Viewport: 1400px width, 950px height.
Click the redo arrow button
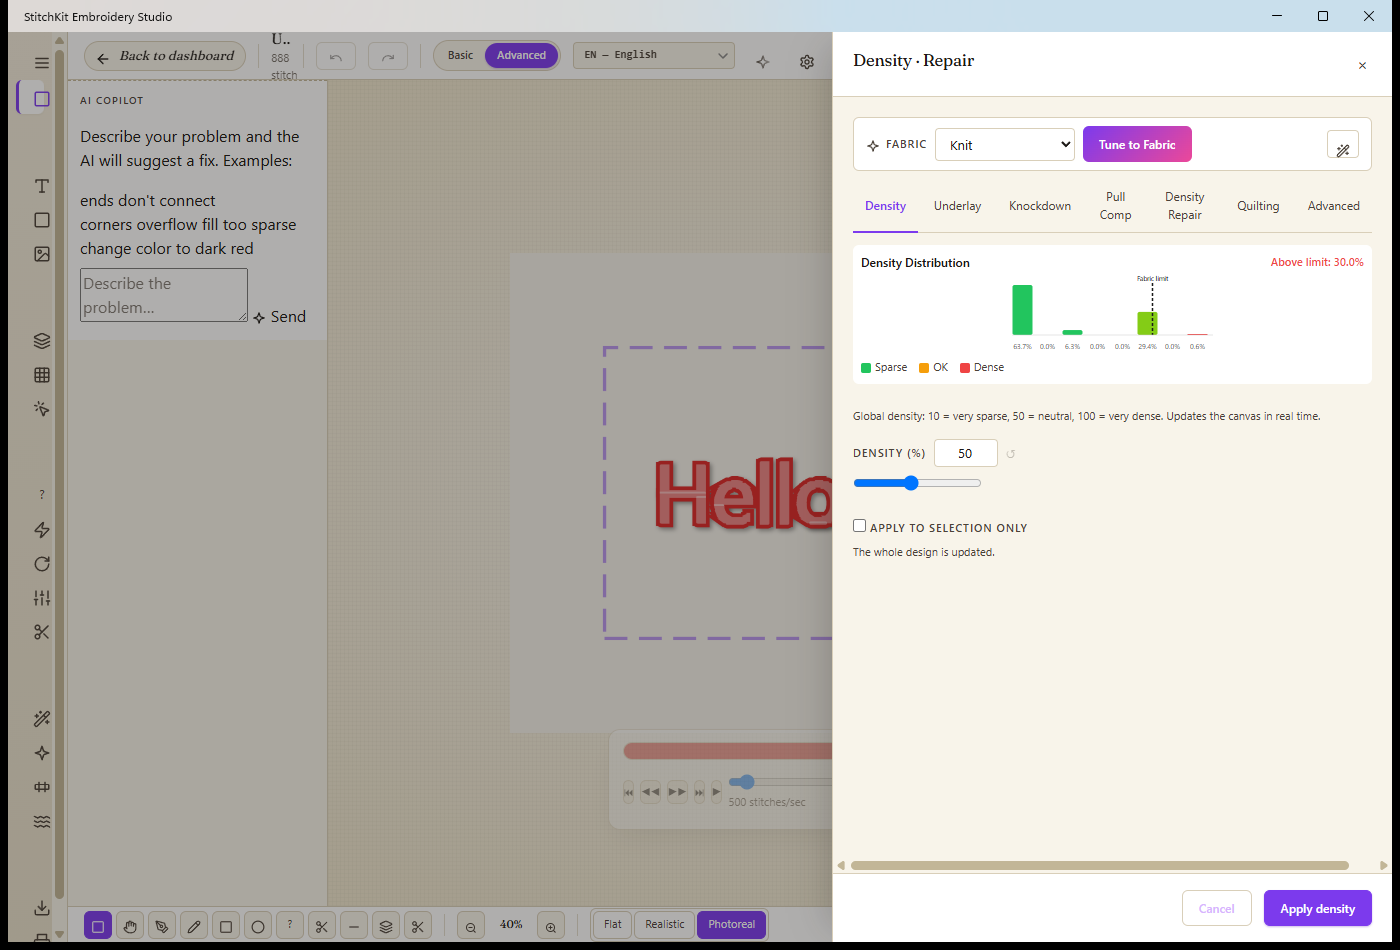coord(388,56)
